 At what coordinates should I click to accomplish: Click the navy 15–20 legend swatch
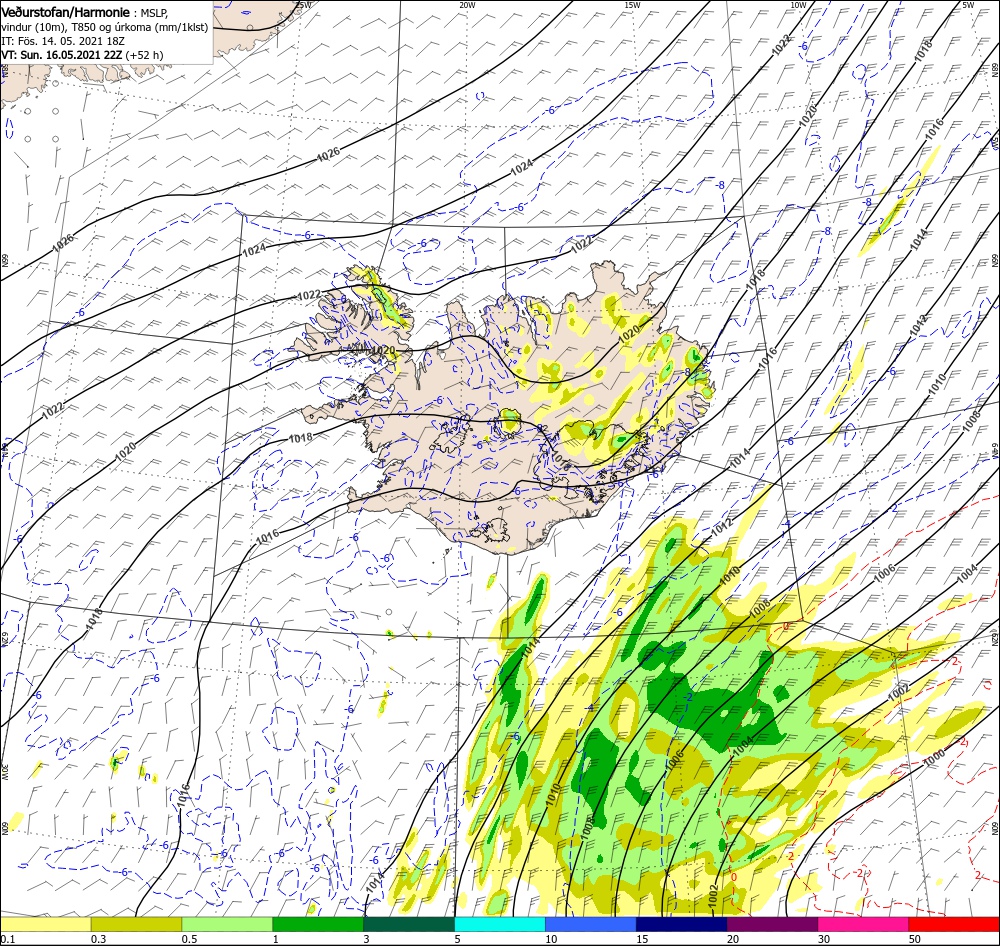[682, 924]
